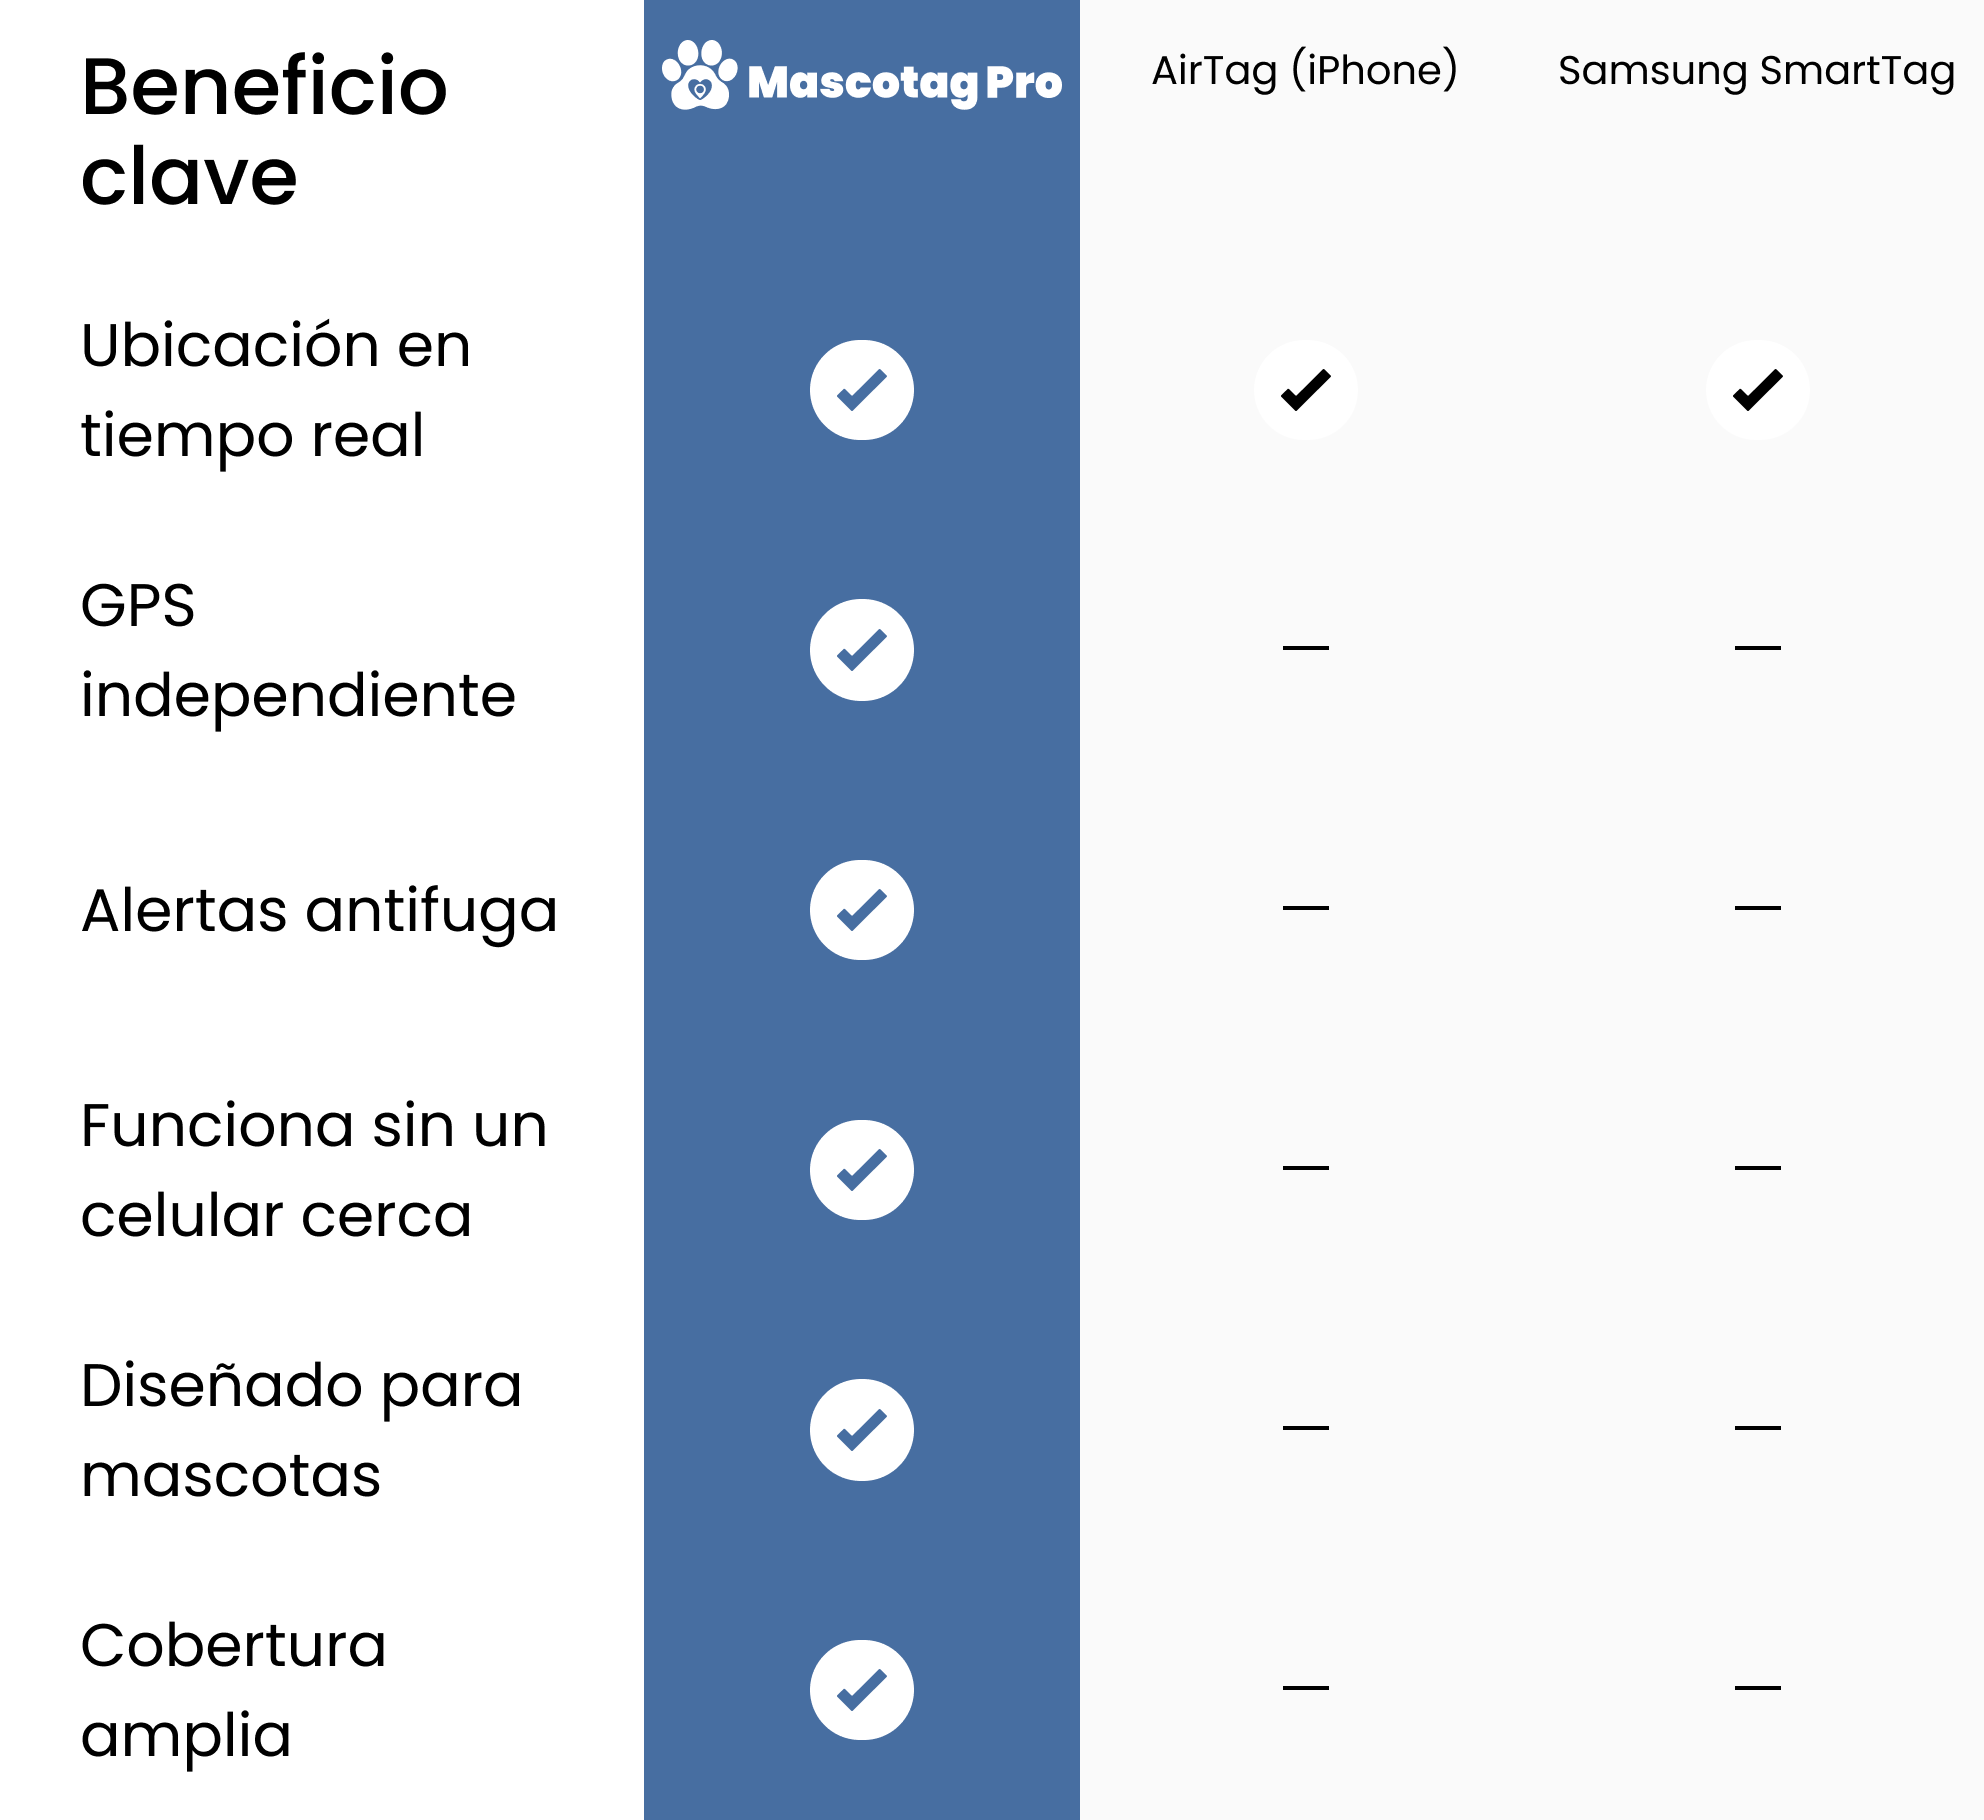1984x1820 pixels.
Task: Click the Samsung SmartTag column header
Action: 1756,71
